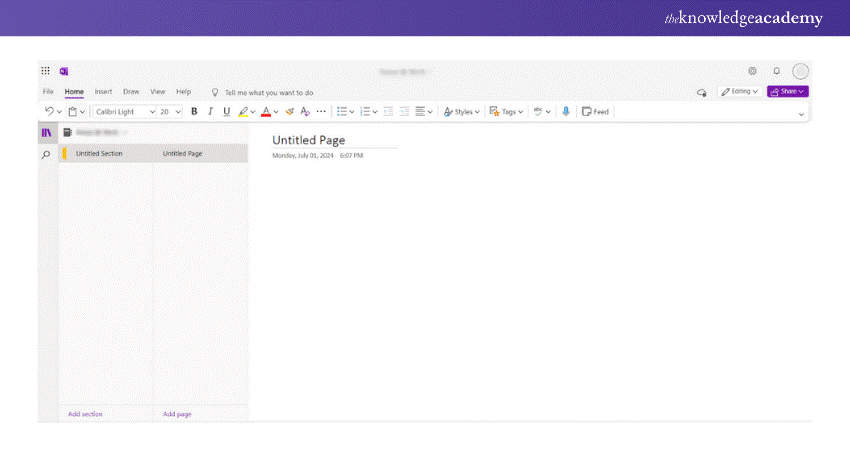Open the Draw ribbon tab

pos(131,91)
